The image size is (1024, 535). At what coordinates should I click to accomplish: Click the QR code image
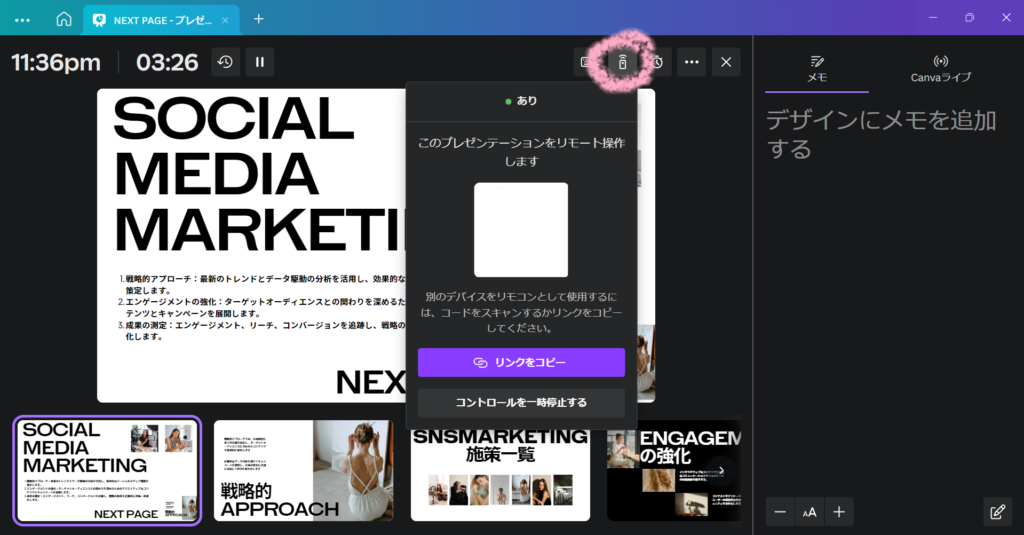521,230
